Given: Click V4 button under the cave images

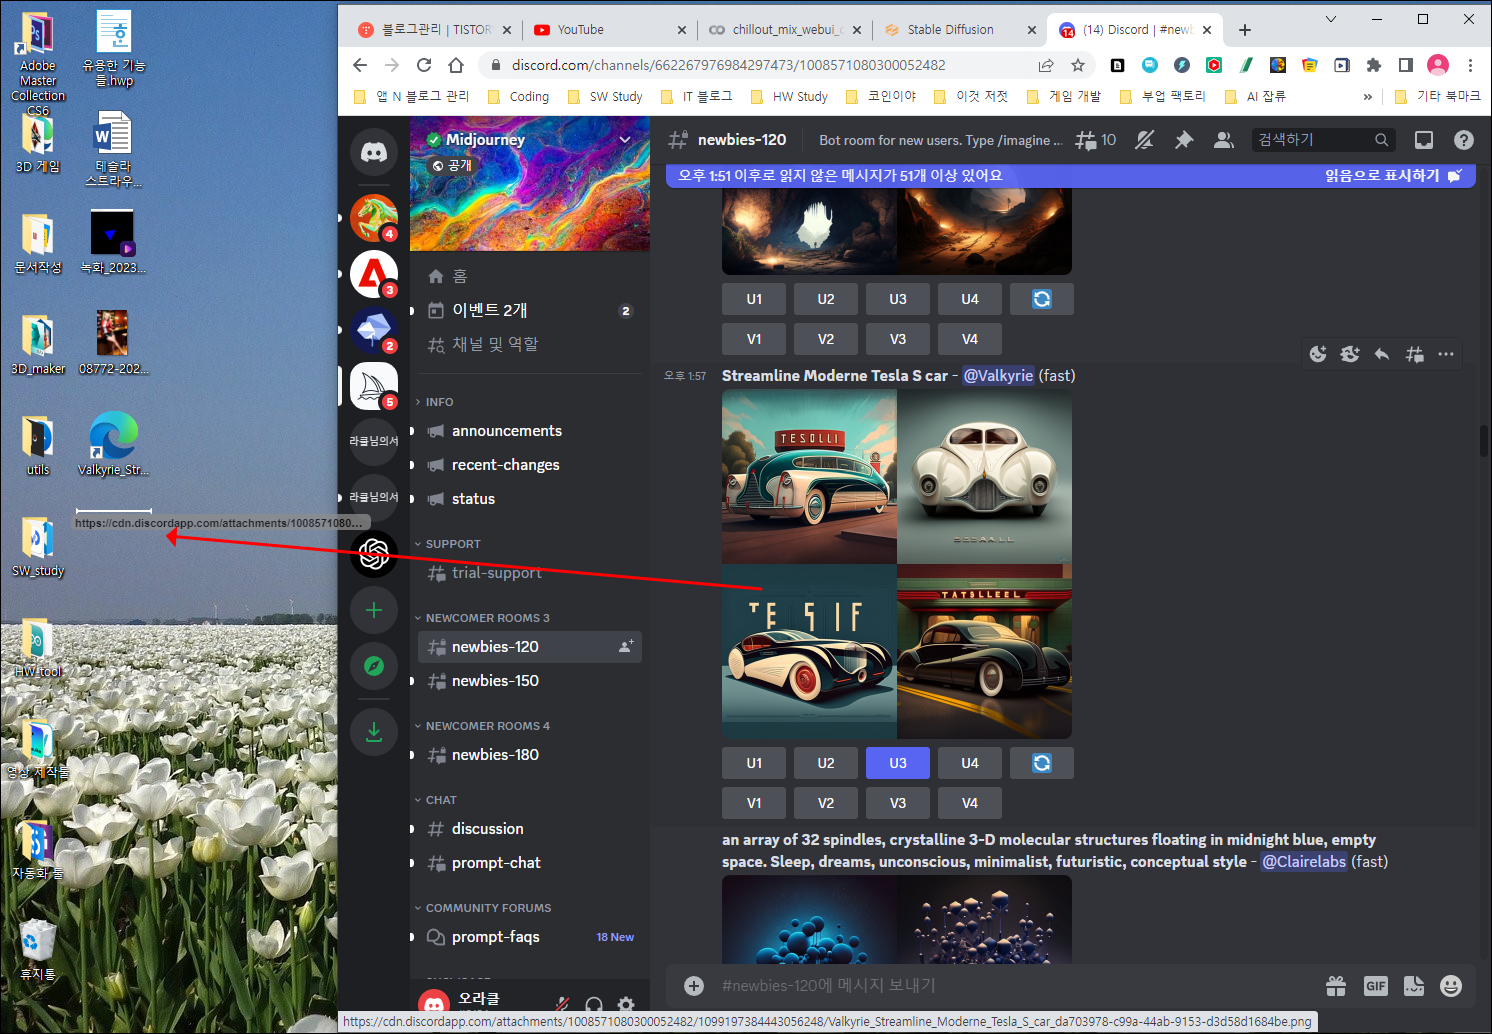Looking at the screenshot, I should click(970, 339).
